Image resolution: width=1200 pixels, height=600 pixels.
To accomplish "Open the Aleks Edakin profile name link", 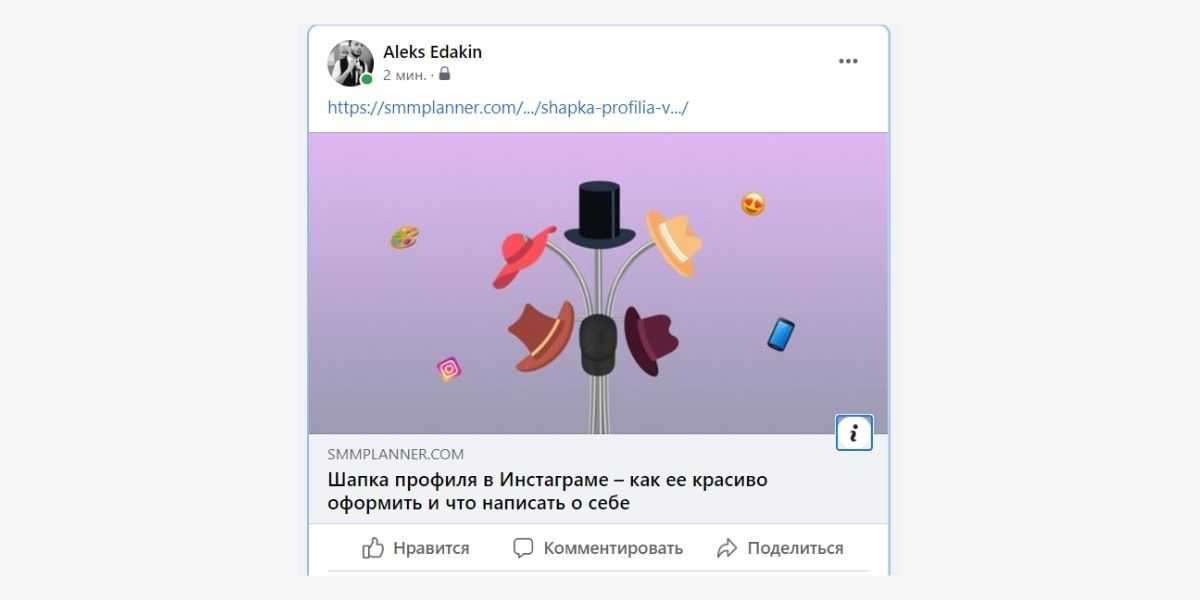I will [432, 52].
